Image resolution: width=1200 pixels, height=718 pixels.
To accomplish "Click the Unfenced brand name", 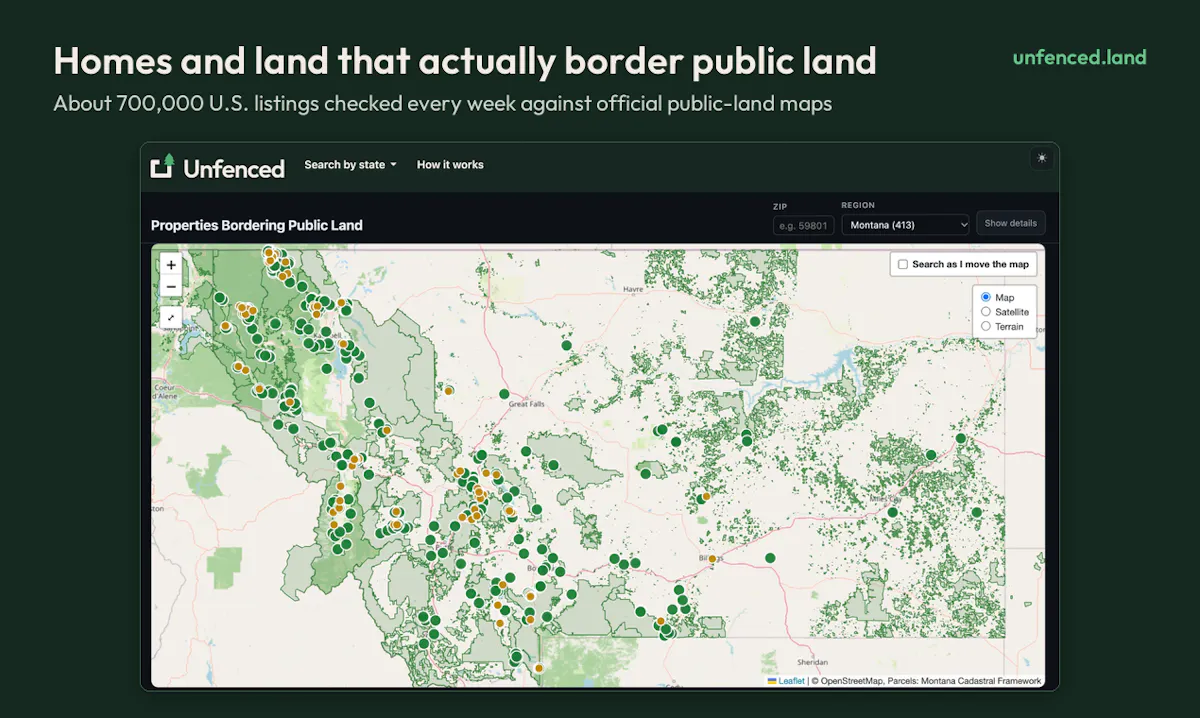I will 234,168.
